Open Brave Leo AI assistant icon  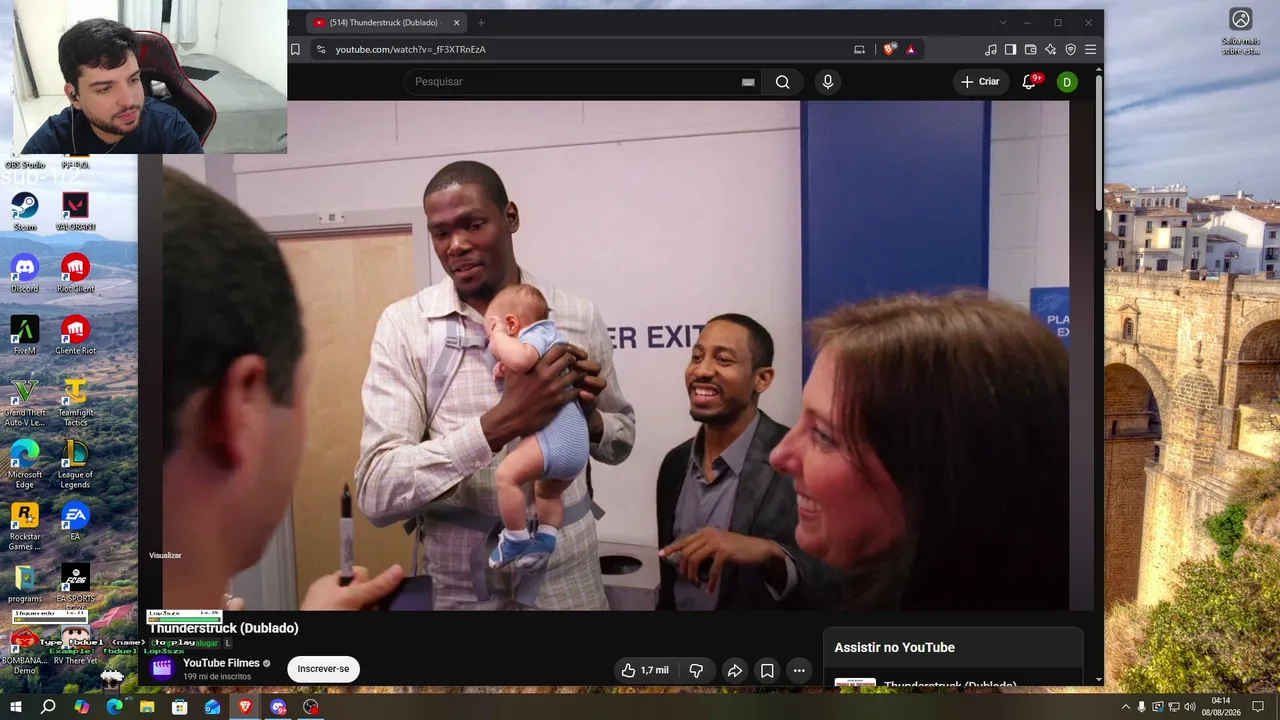click(1050, 49)
